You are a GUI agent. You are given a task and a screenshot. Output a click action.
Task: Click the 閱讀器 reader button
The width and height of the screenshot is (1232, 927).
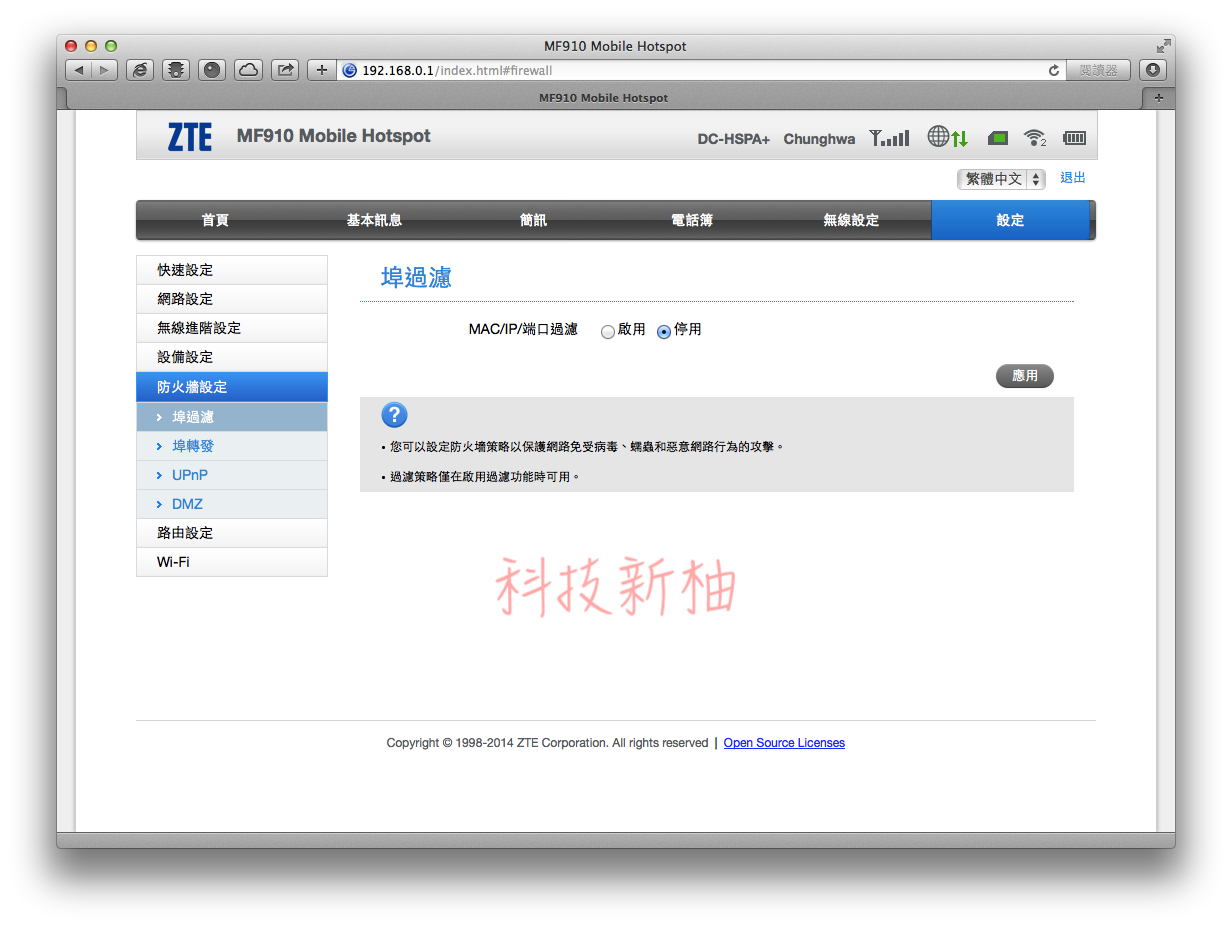1098,70
